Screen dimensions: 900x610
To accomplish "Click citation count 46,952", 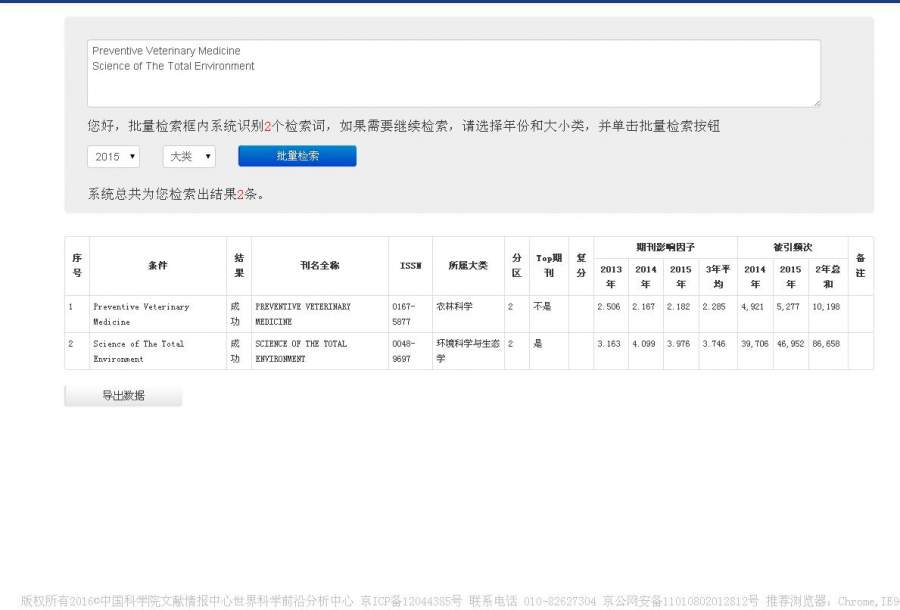I will click(x=790, y=344).
